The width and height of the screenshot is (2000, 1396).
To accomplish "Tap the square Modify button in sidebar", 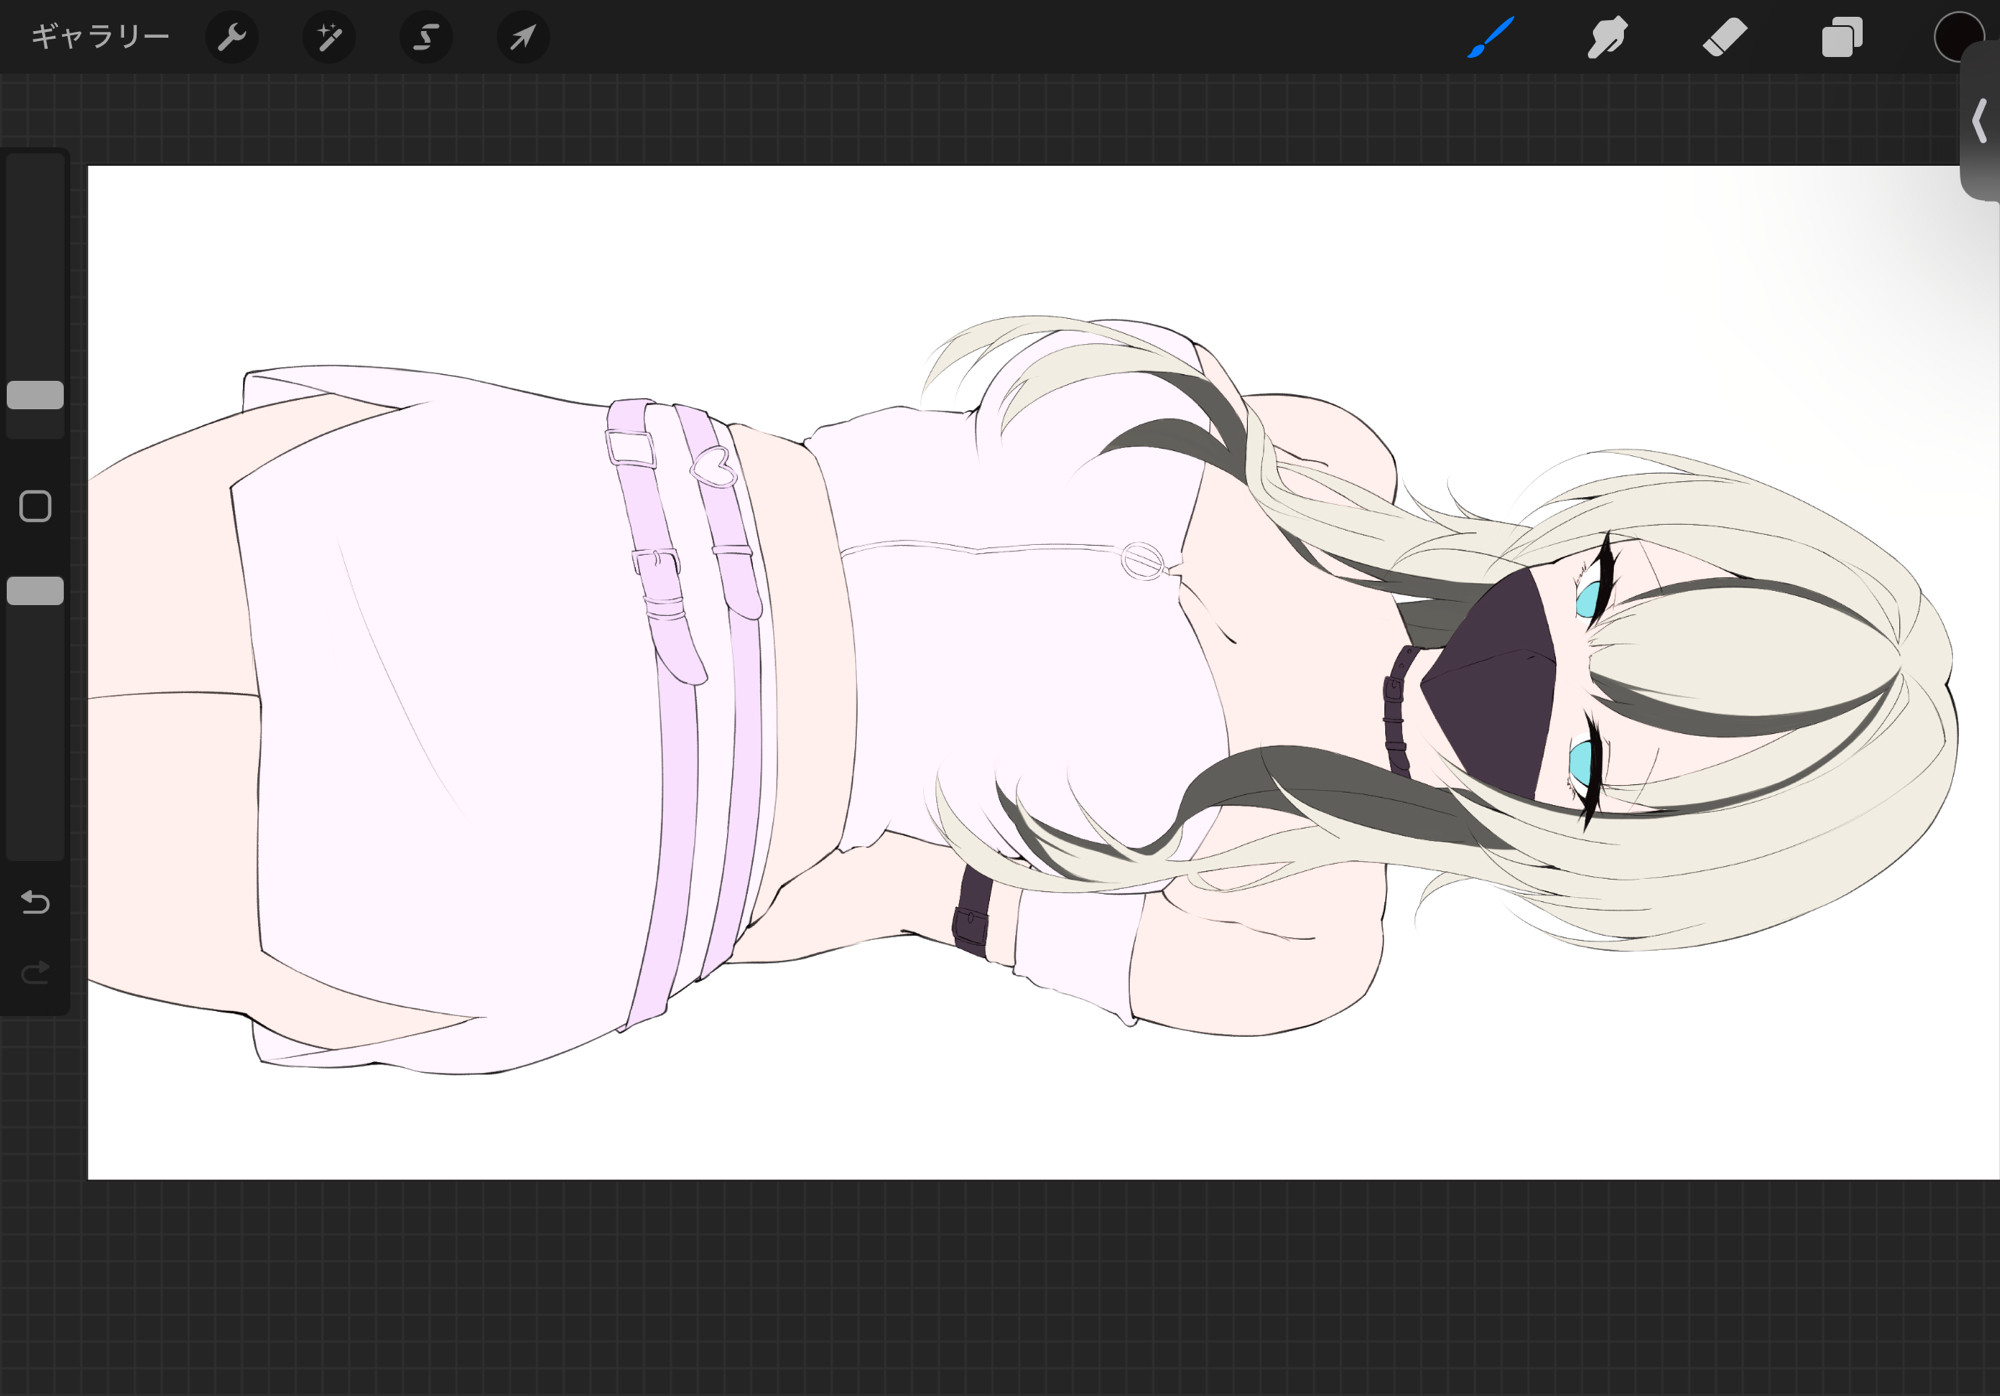I will point(36,506).
